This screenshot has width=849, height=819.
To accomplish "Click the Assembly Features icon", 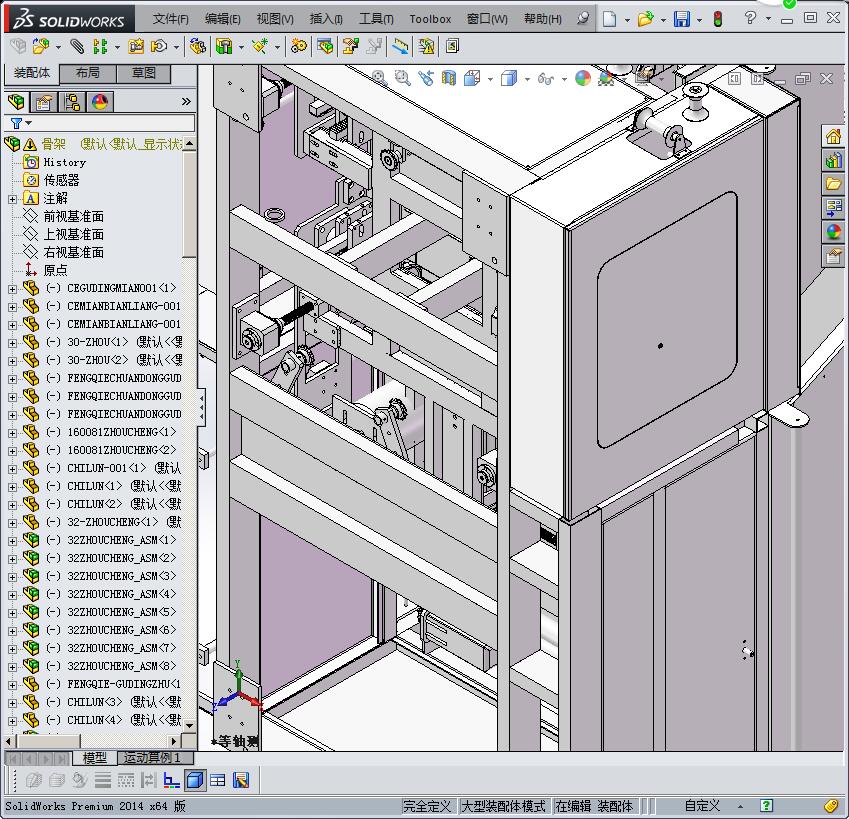I will [x=224, y=47].
